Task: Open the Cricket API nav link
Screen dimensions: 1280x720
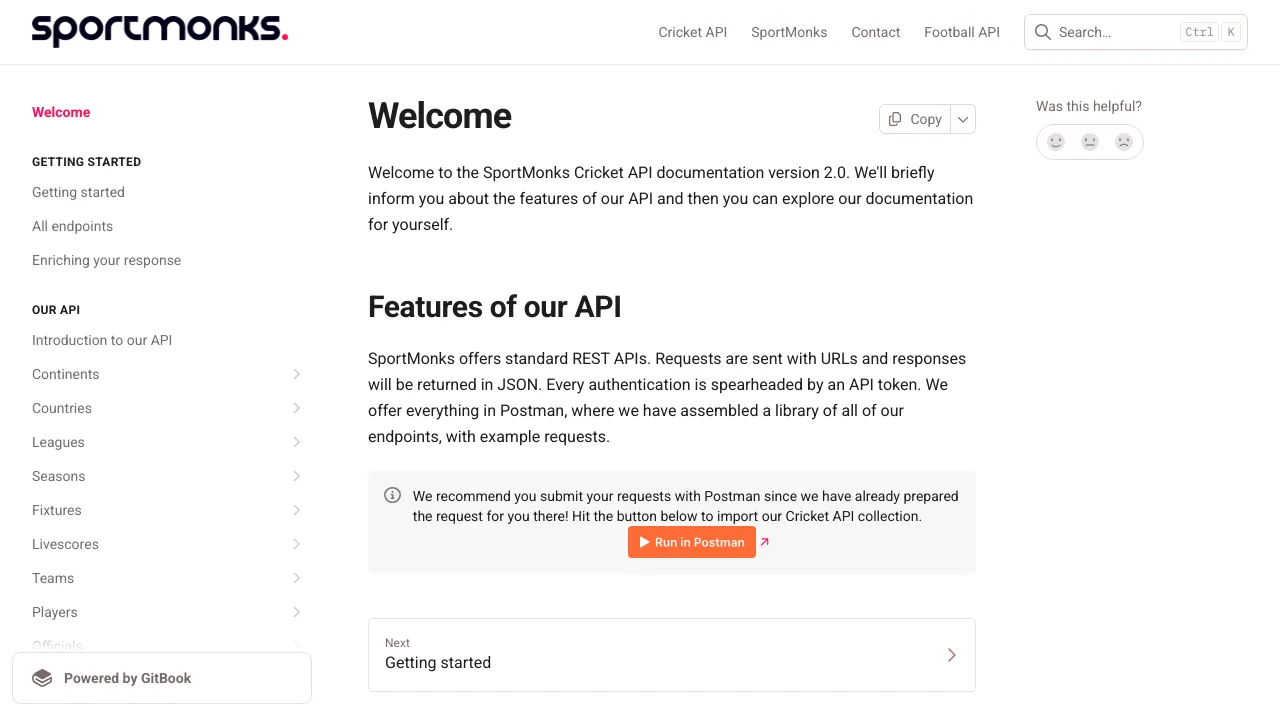Action: [x=693, y=32]
